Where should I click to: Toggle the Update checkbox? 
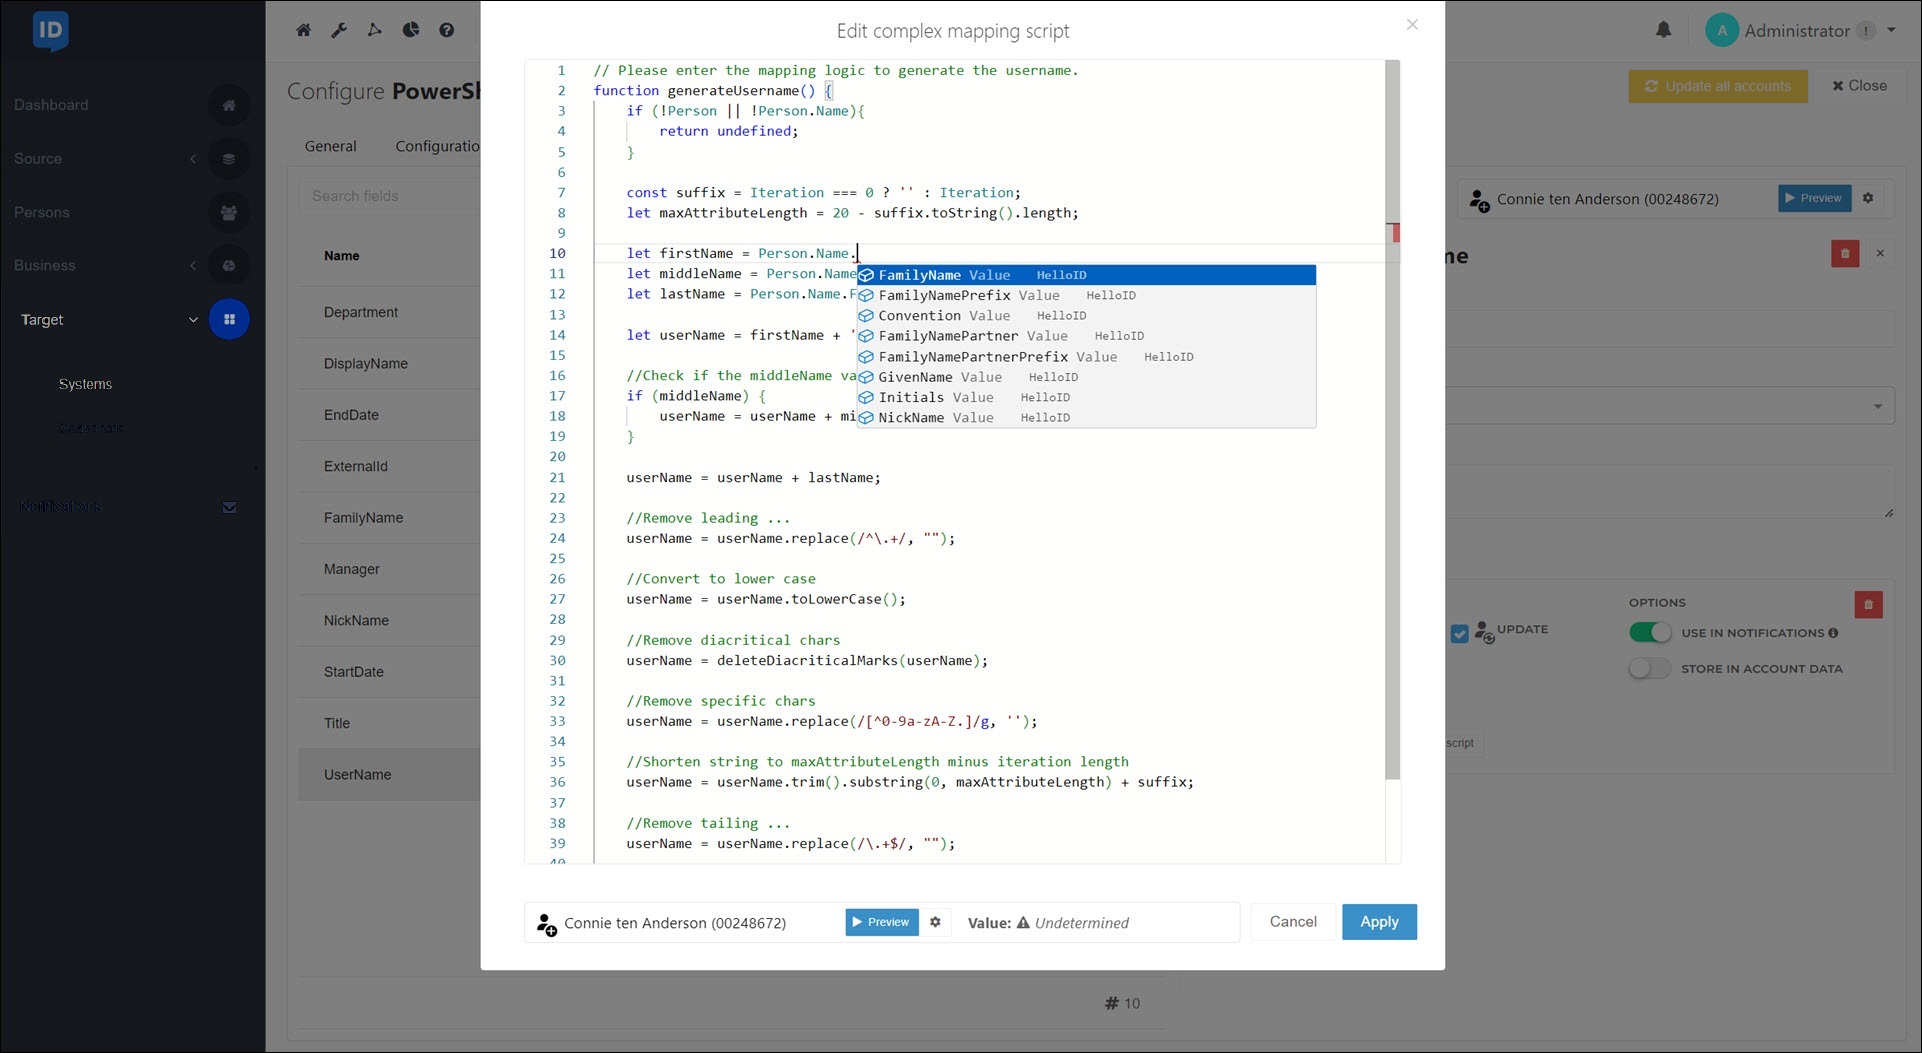[1460, 634]
